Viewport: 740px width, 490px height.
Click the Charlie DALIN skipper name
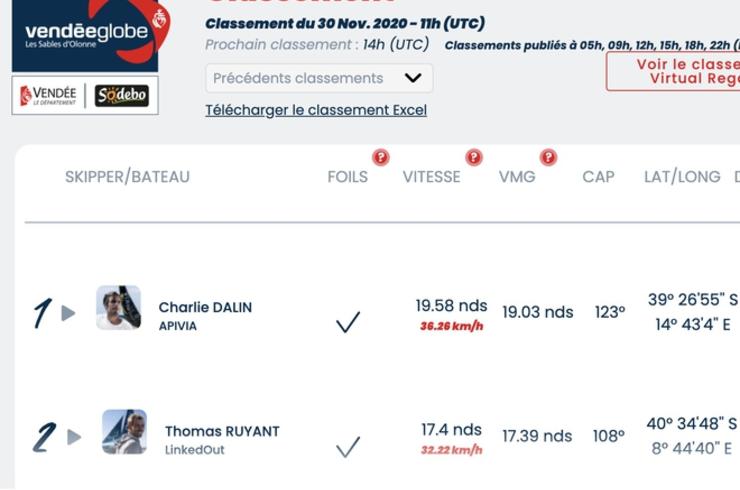coord(205,308)
